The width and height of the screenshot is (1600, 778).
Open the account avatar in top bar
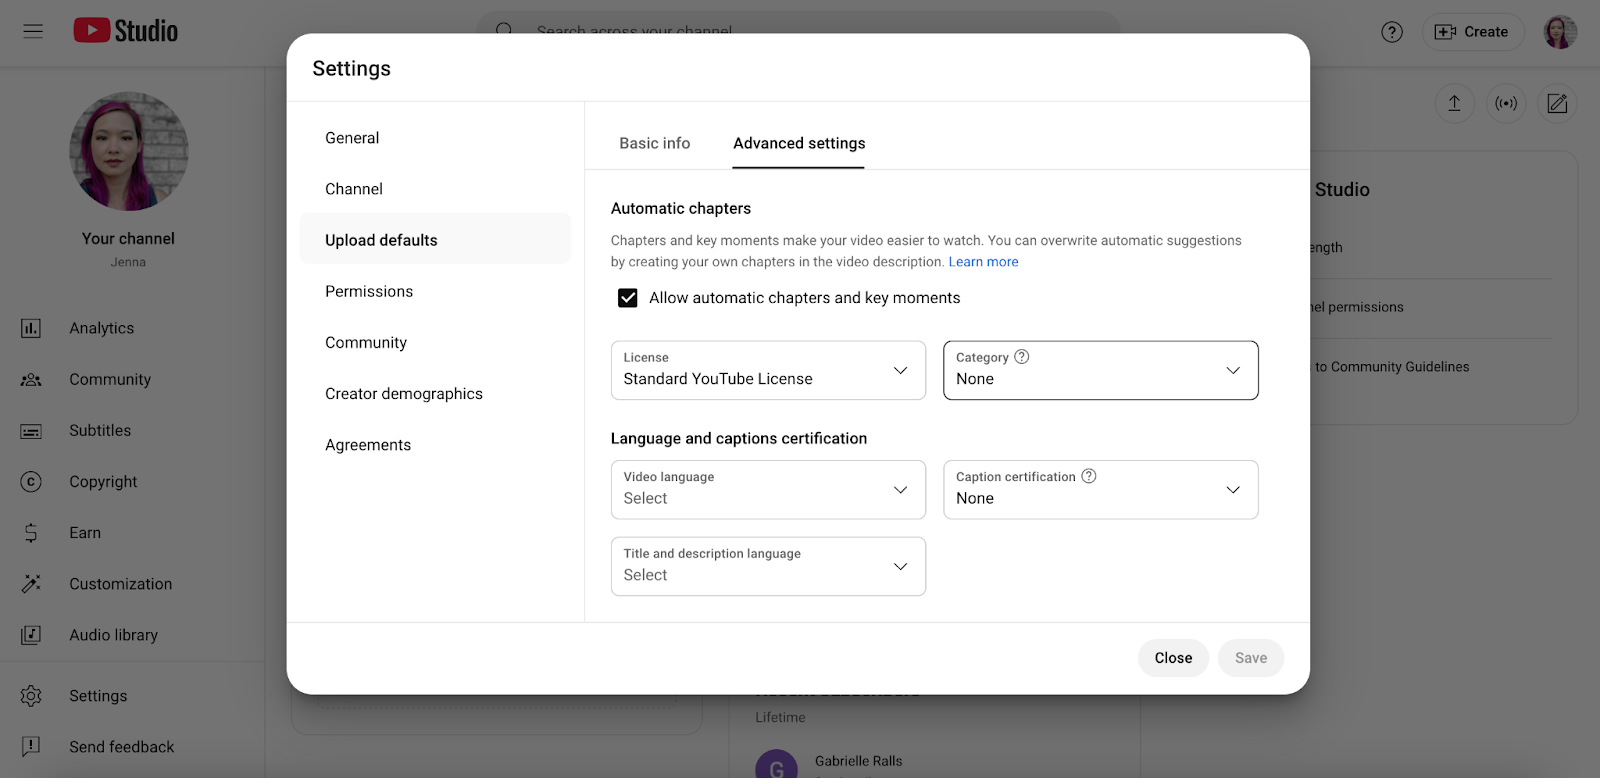pos(1560,32)
